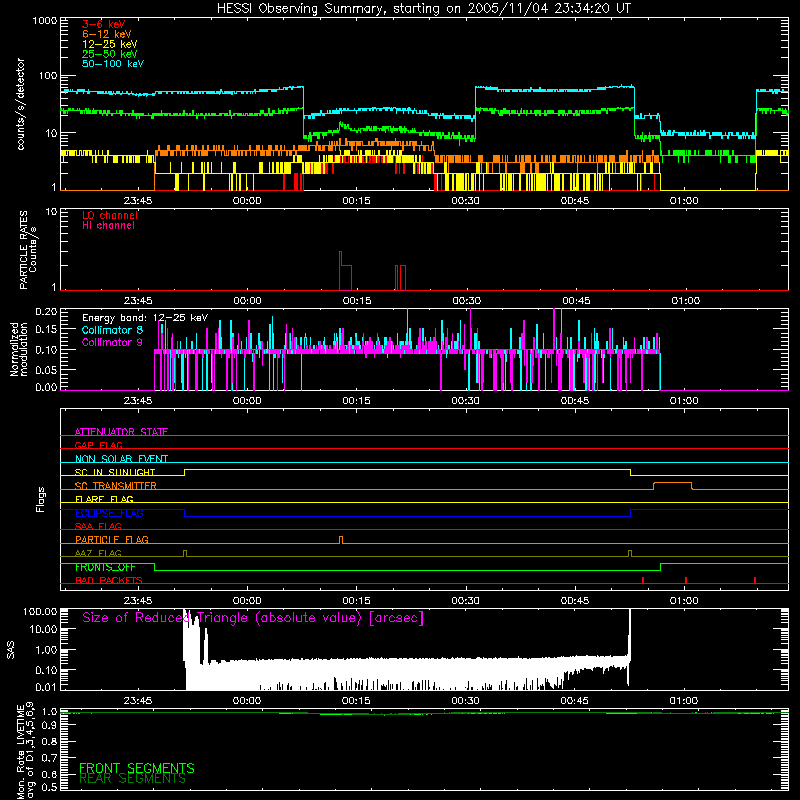This screenshot has height=800, width=800.
Task: Click the AAZ_FLAG pulse near 23:51
Action: [x=185, y=553]
